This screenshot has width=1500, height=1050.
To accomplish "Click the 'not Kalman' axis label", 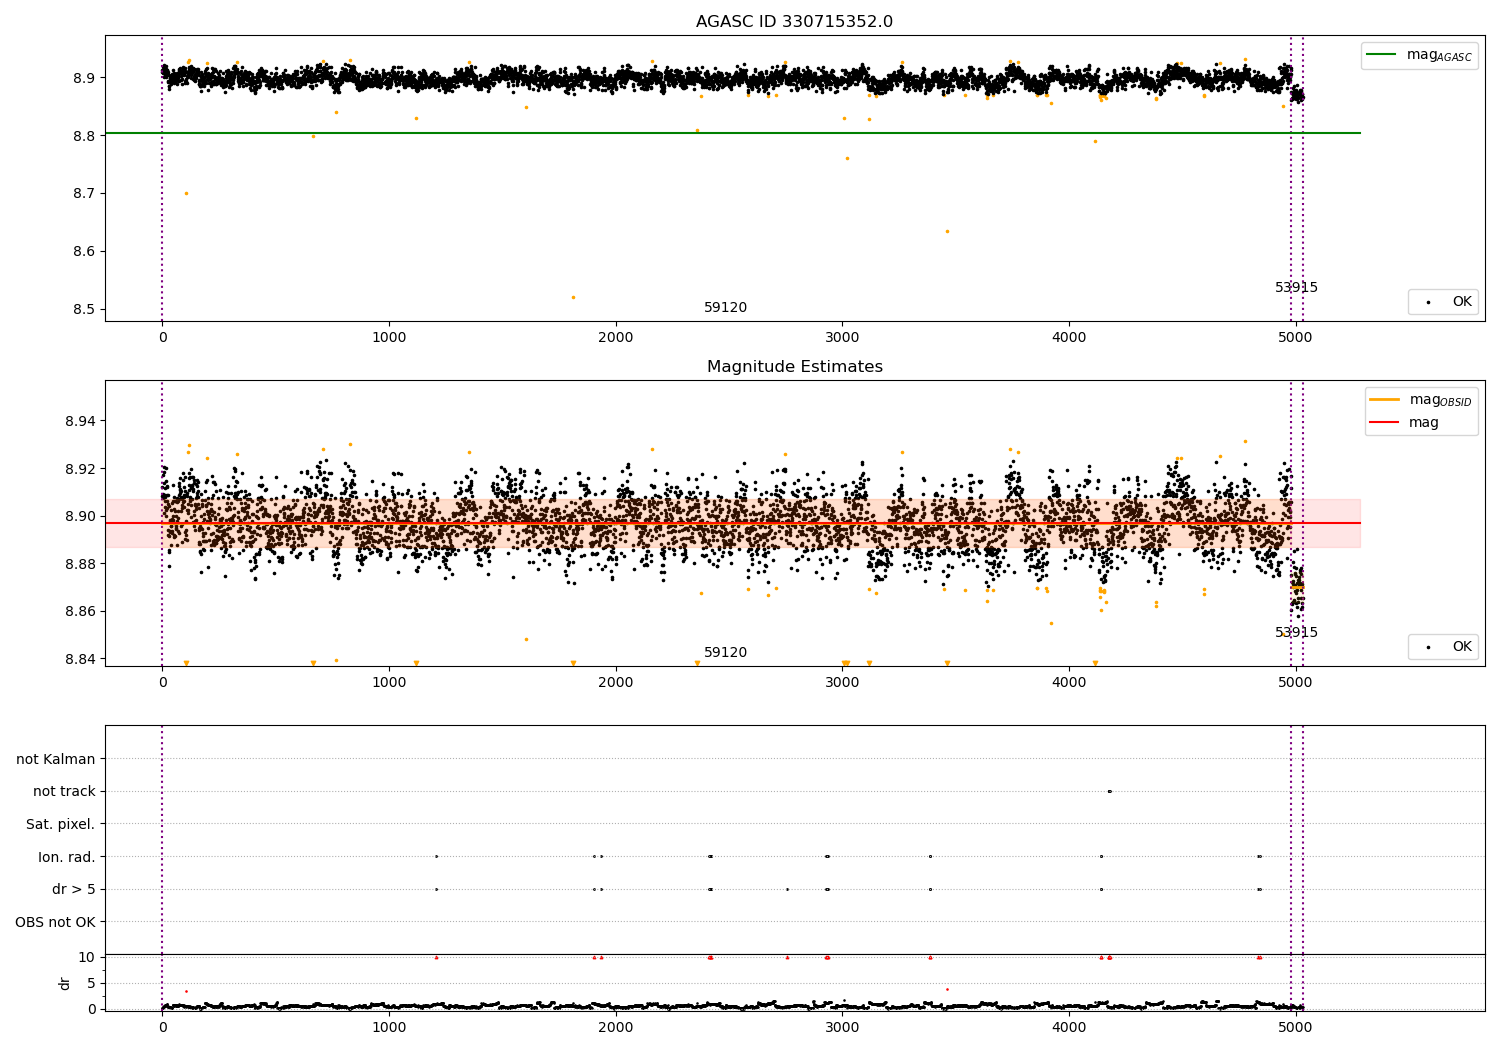I will point(56,759).
